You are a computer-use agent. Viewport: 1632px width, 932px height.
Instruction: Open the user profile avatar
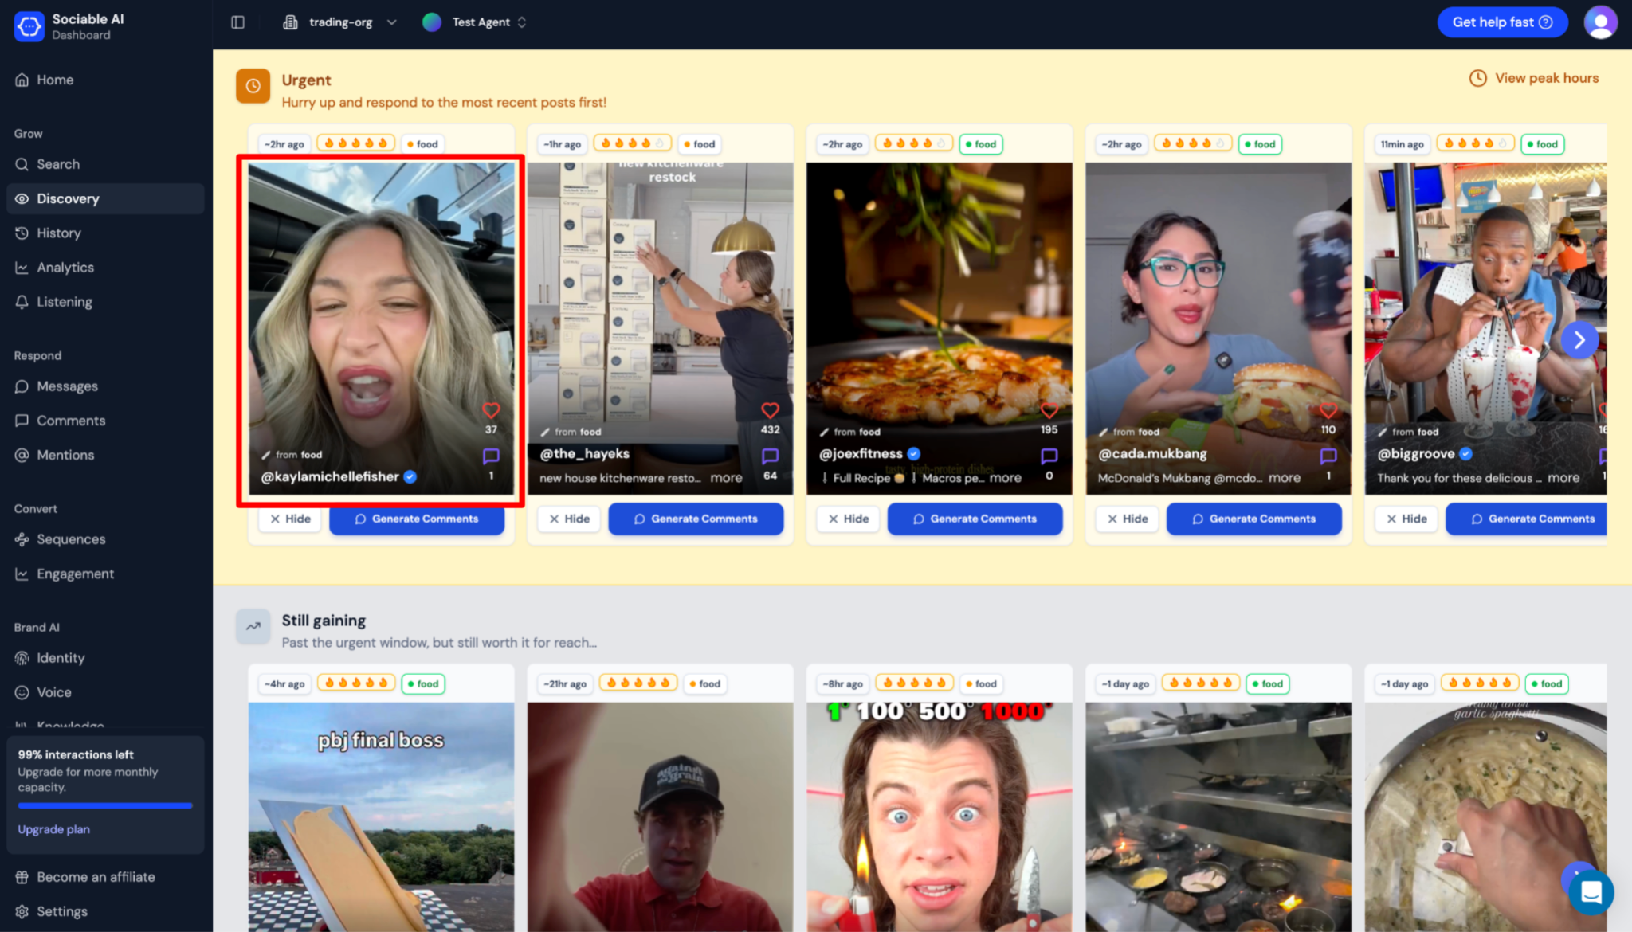click(x=1600, y=22)
